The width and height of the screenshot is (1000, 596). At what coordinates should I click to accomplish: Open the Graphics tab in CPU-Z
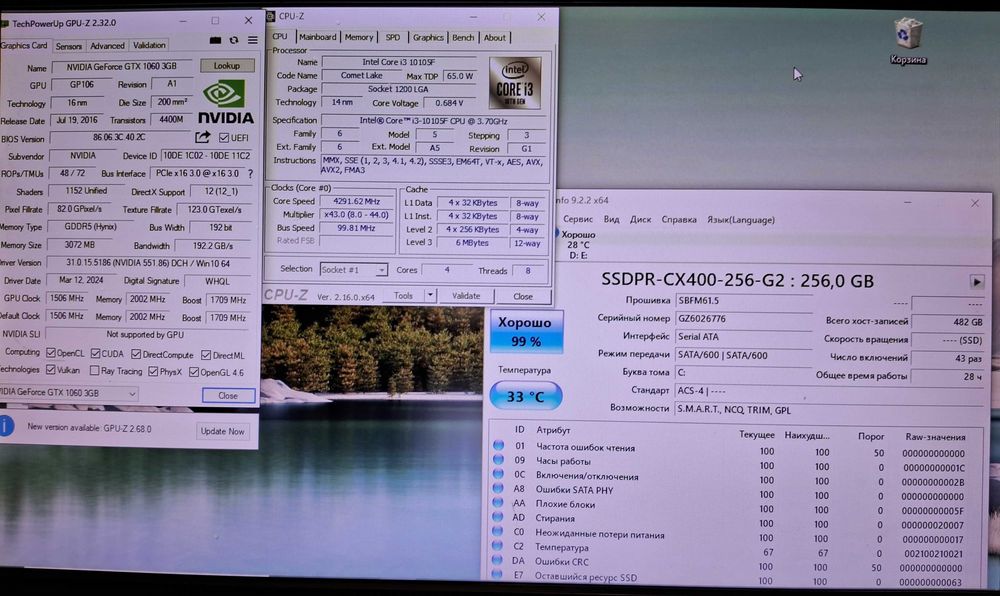(x=428, y=38)
